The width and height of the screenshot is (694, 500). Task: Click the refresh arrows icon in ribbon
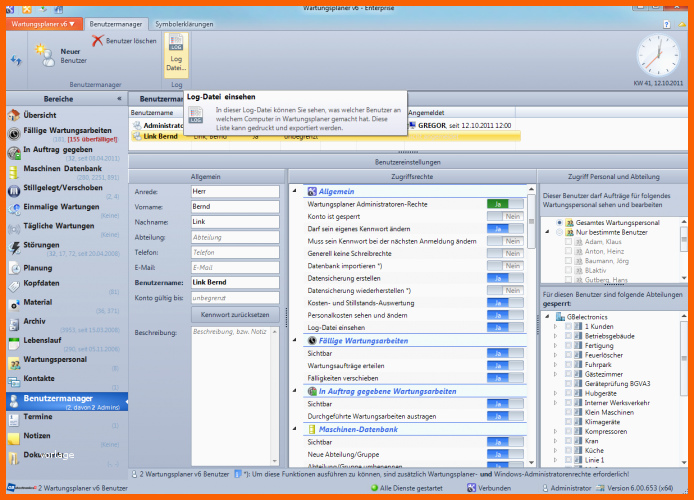(16, 59)
